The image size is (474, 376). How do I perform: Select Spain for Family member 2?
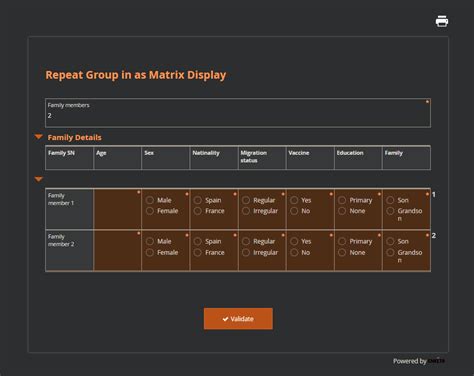pyautogui.click(x=198, y=241)
